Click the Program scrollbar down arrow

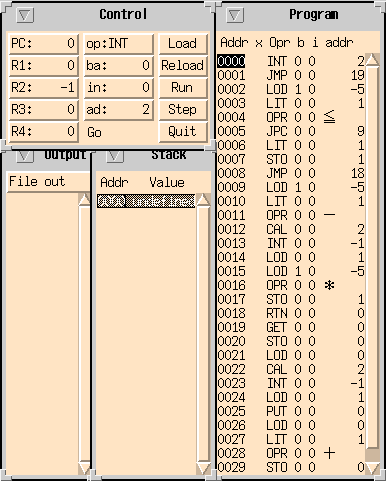373,467
